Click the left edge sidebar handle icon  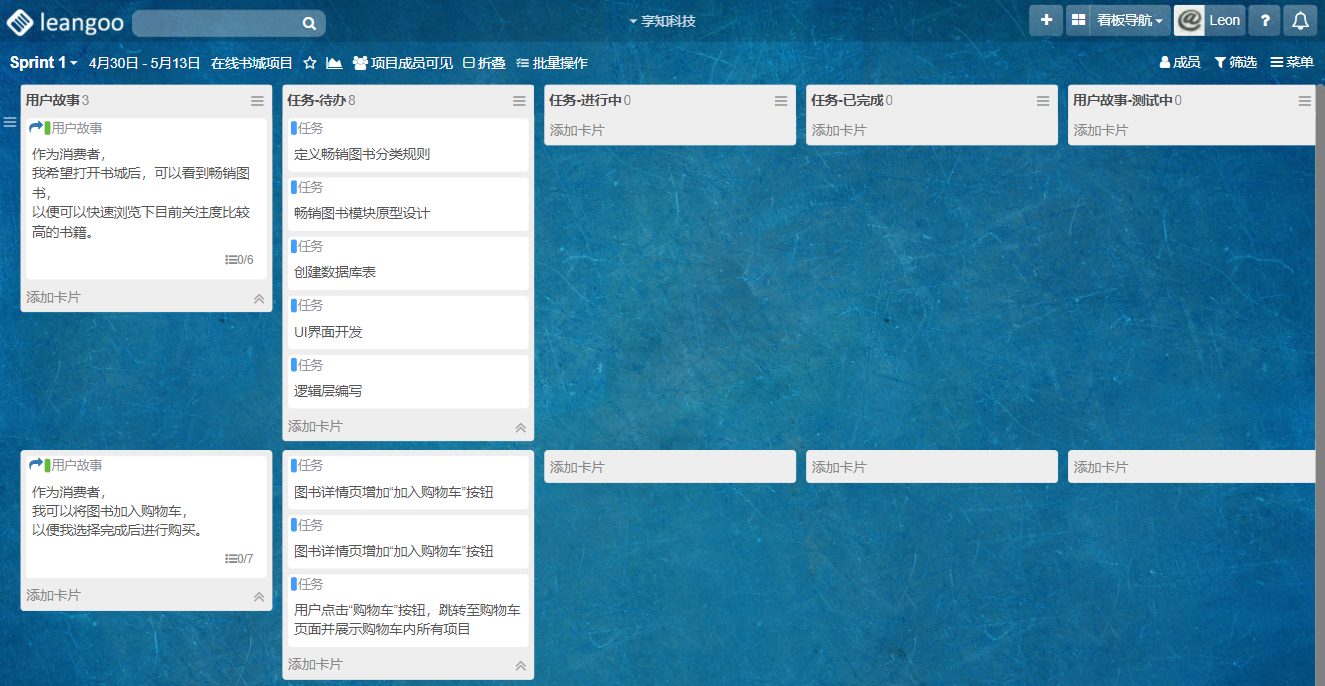click(x=10, y=122)
